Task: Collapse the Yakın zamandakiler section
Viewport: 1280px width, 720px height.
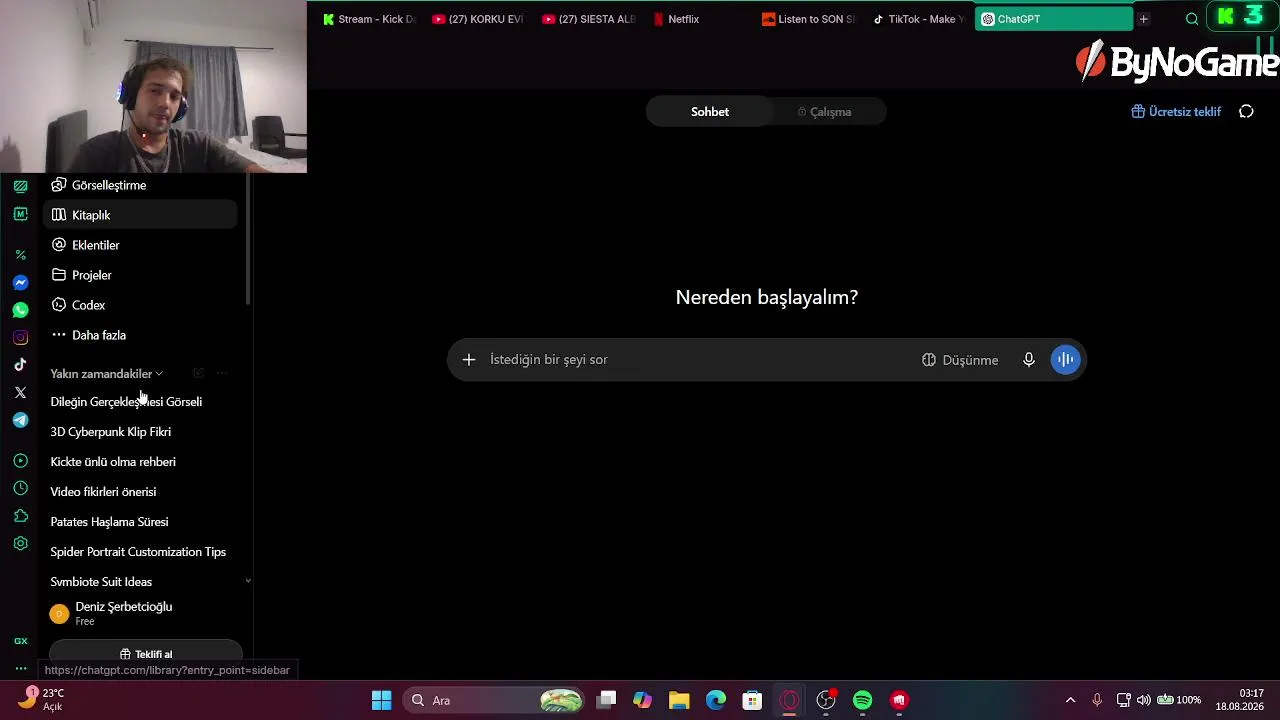Action: (x=107, y=374)
